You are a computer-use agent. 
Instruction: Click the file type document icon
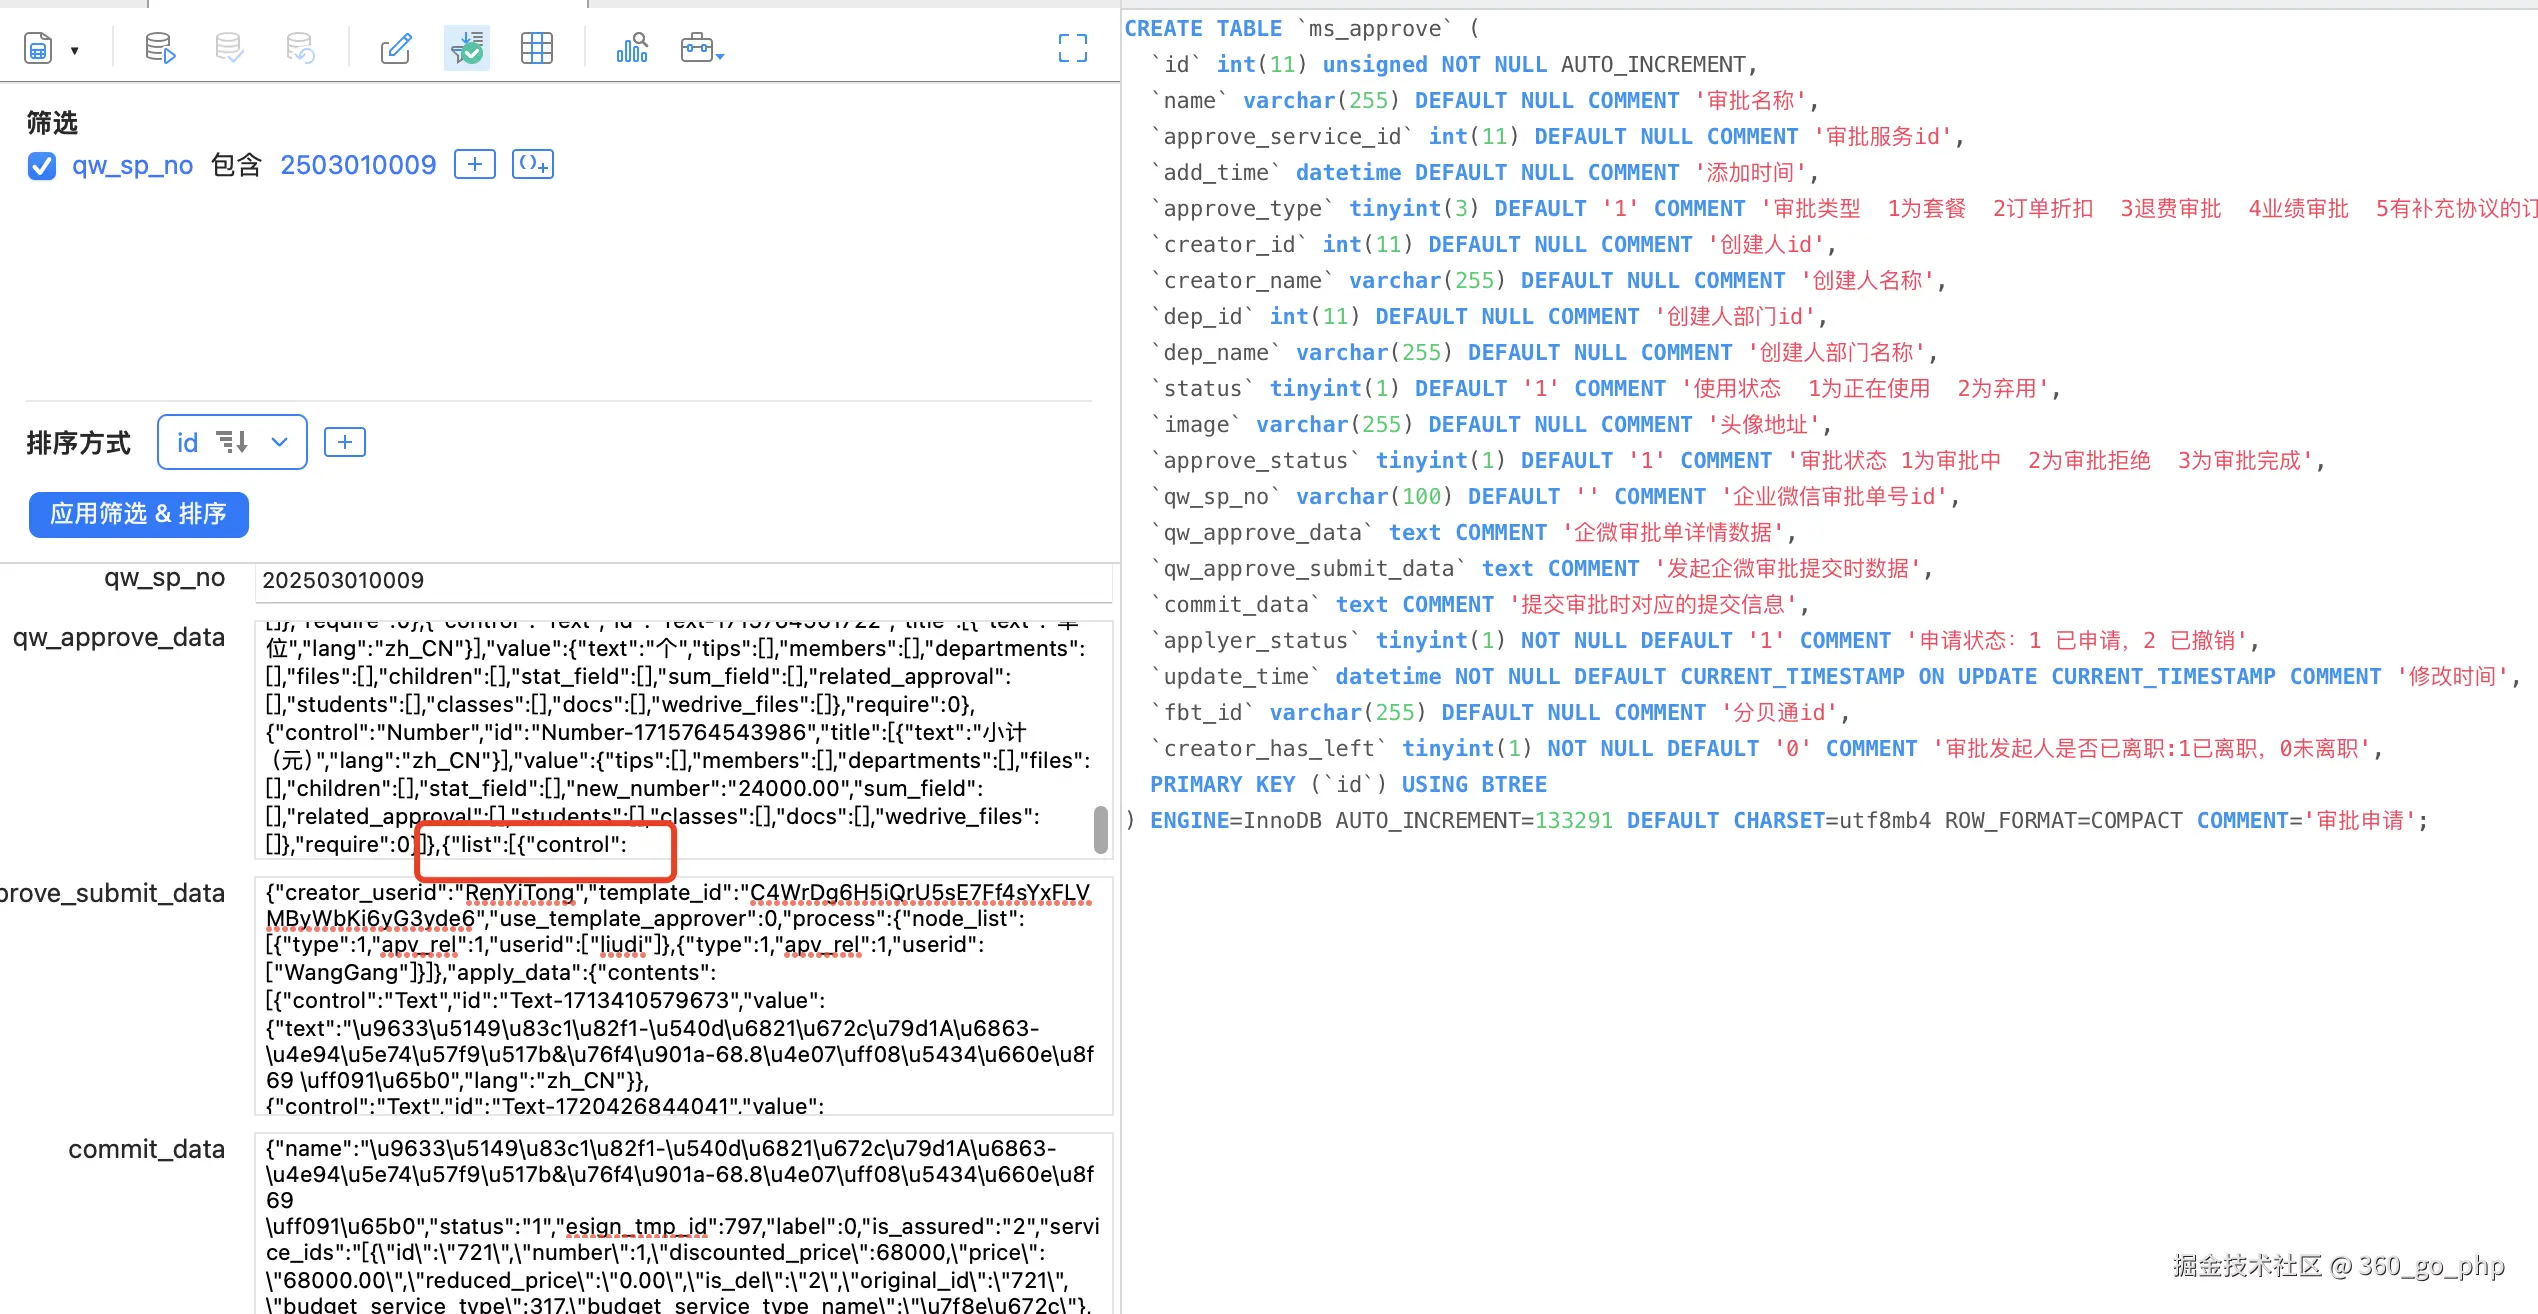tap(38, 48)
